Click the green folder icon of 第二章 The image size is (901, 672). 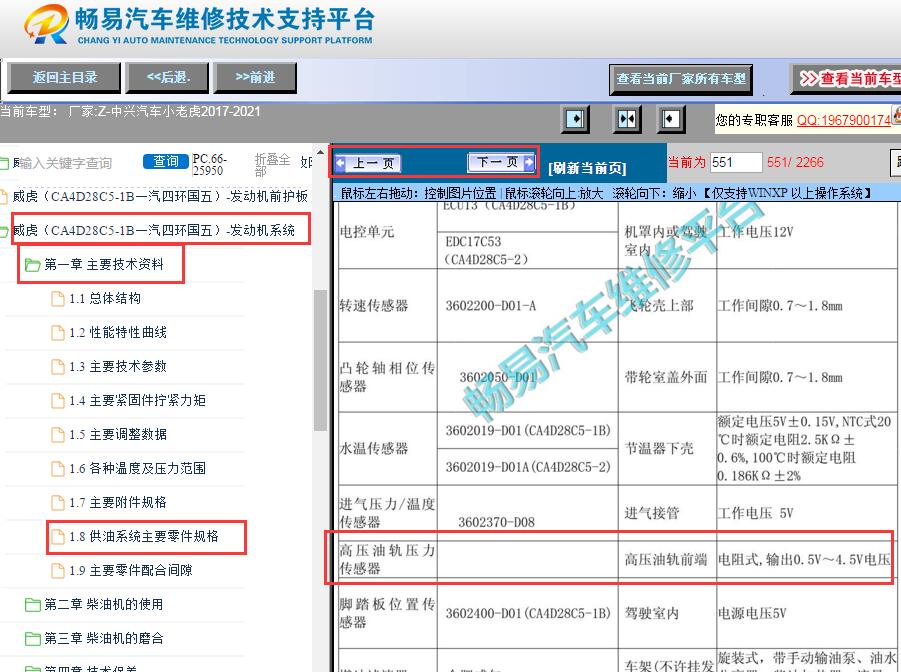click(32, 605)
